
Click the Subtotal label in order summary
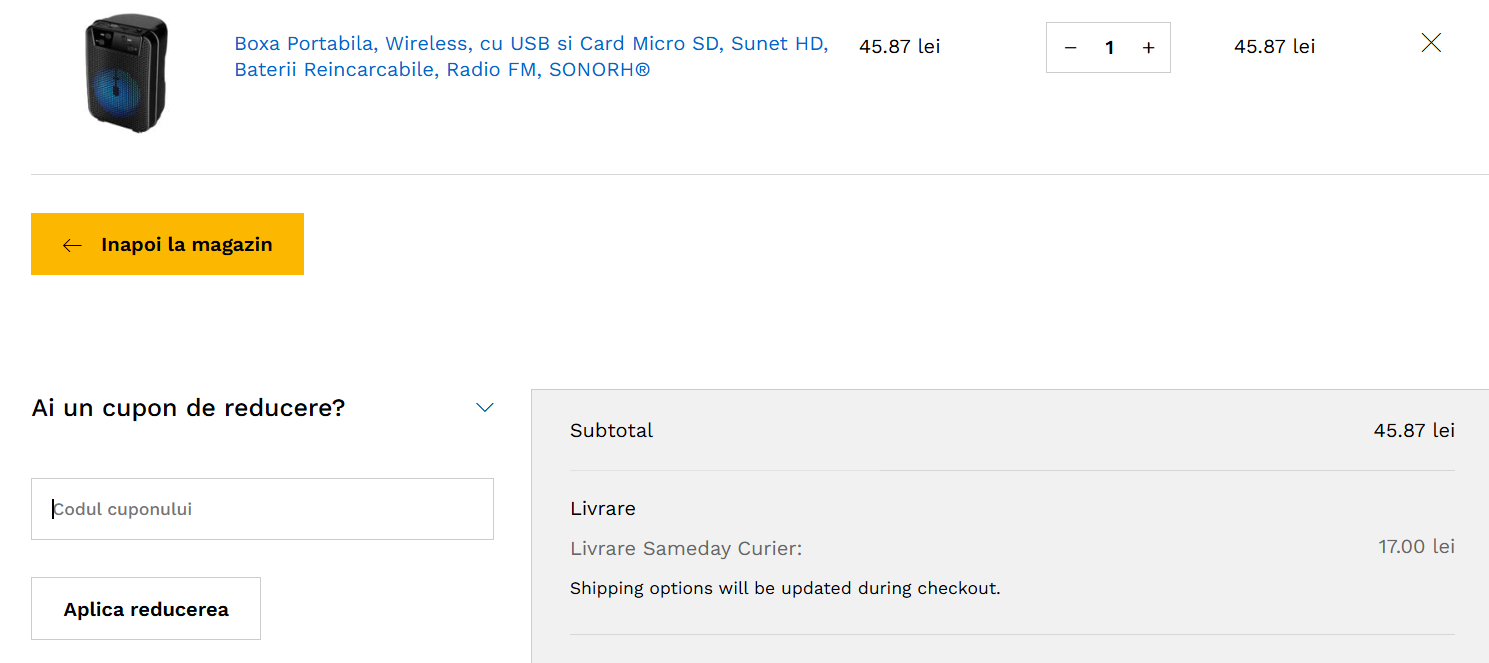coord(611,431)
